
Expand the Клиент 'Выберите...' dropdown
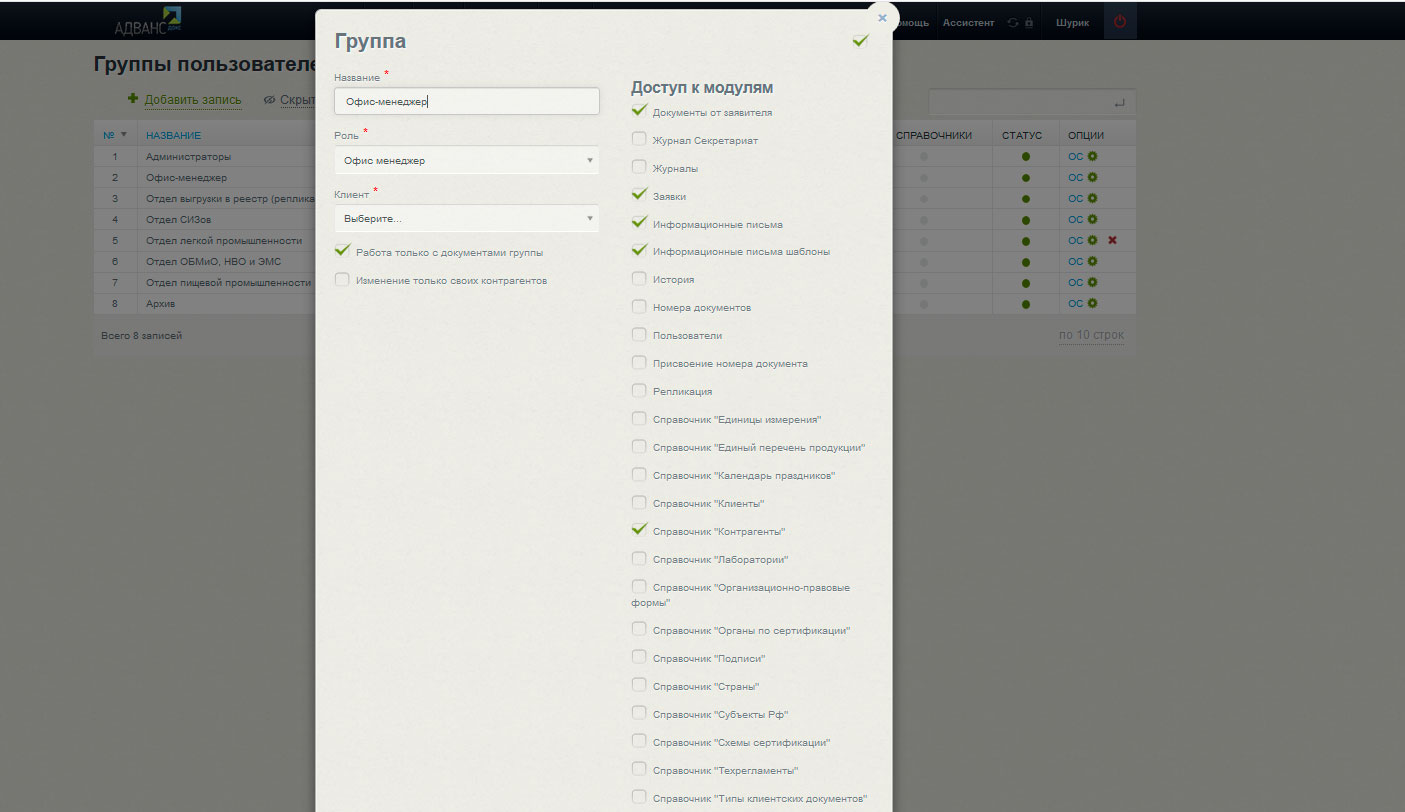466,218
